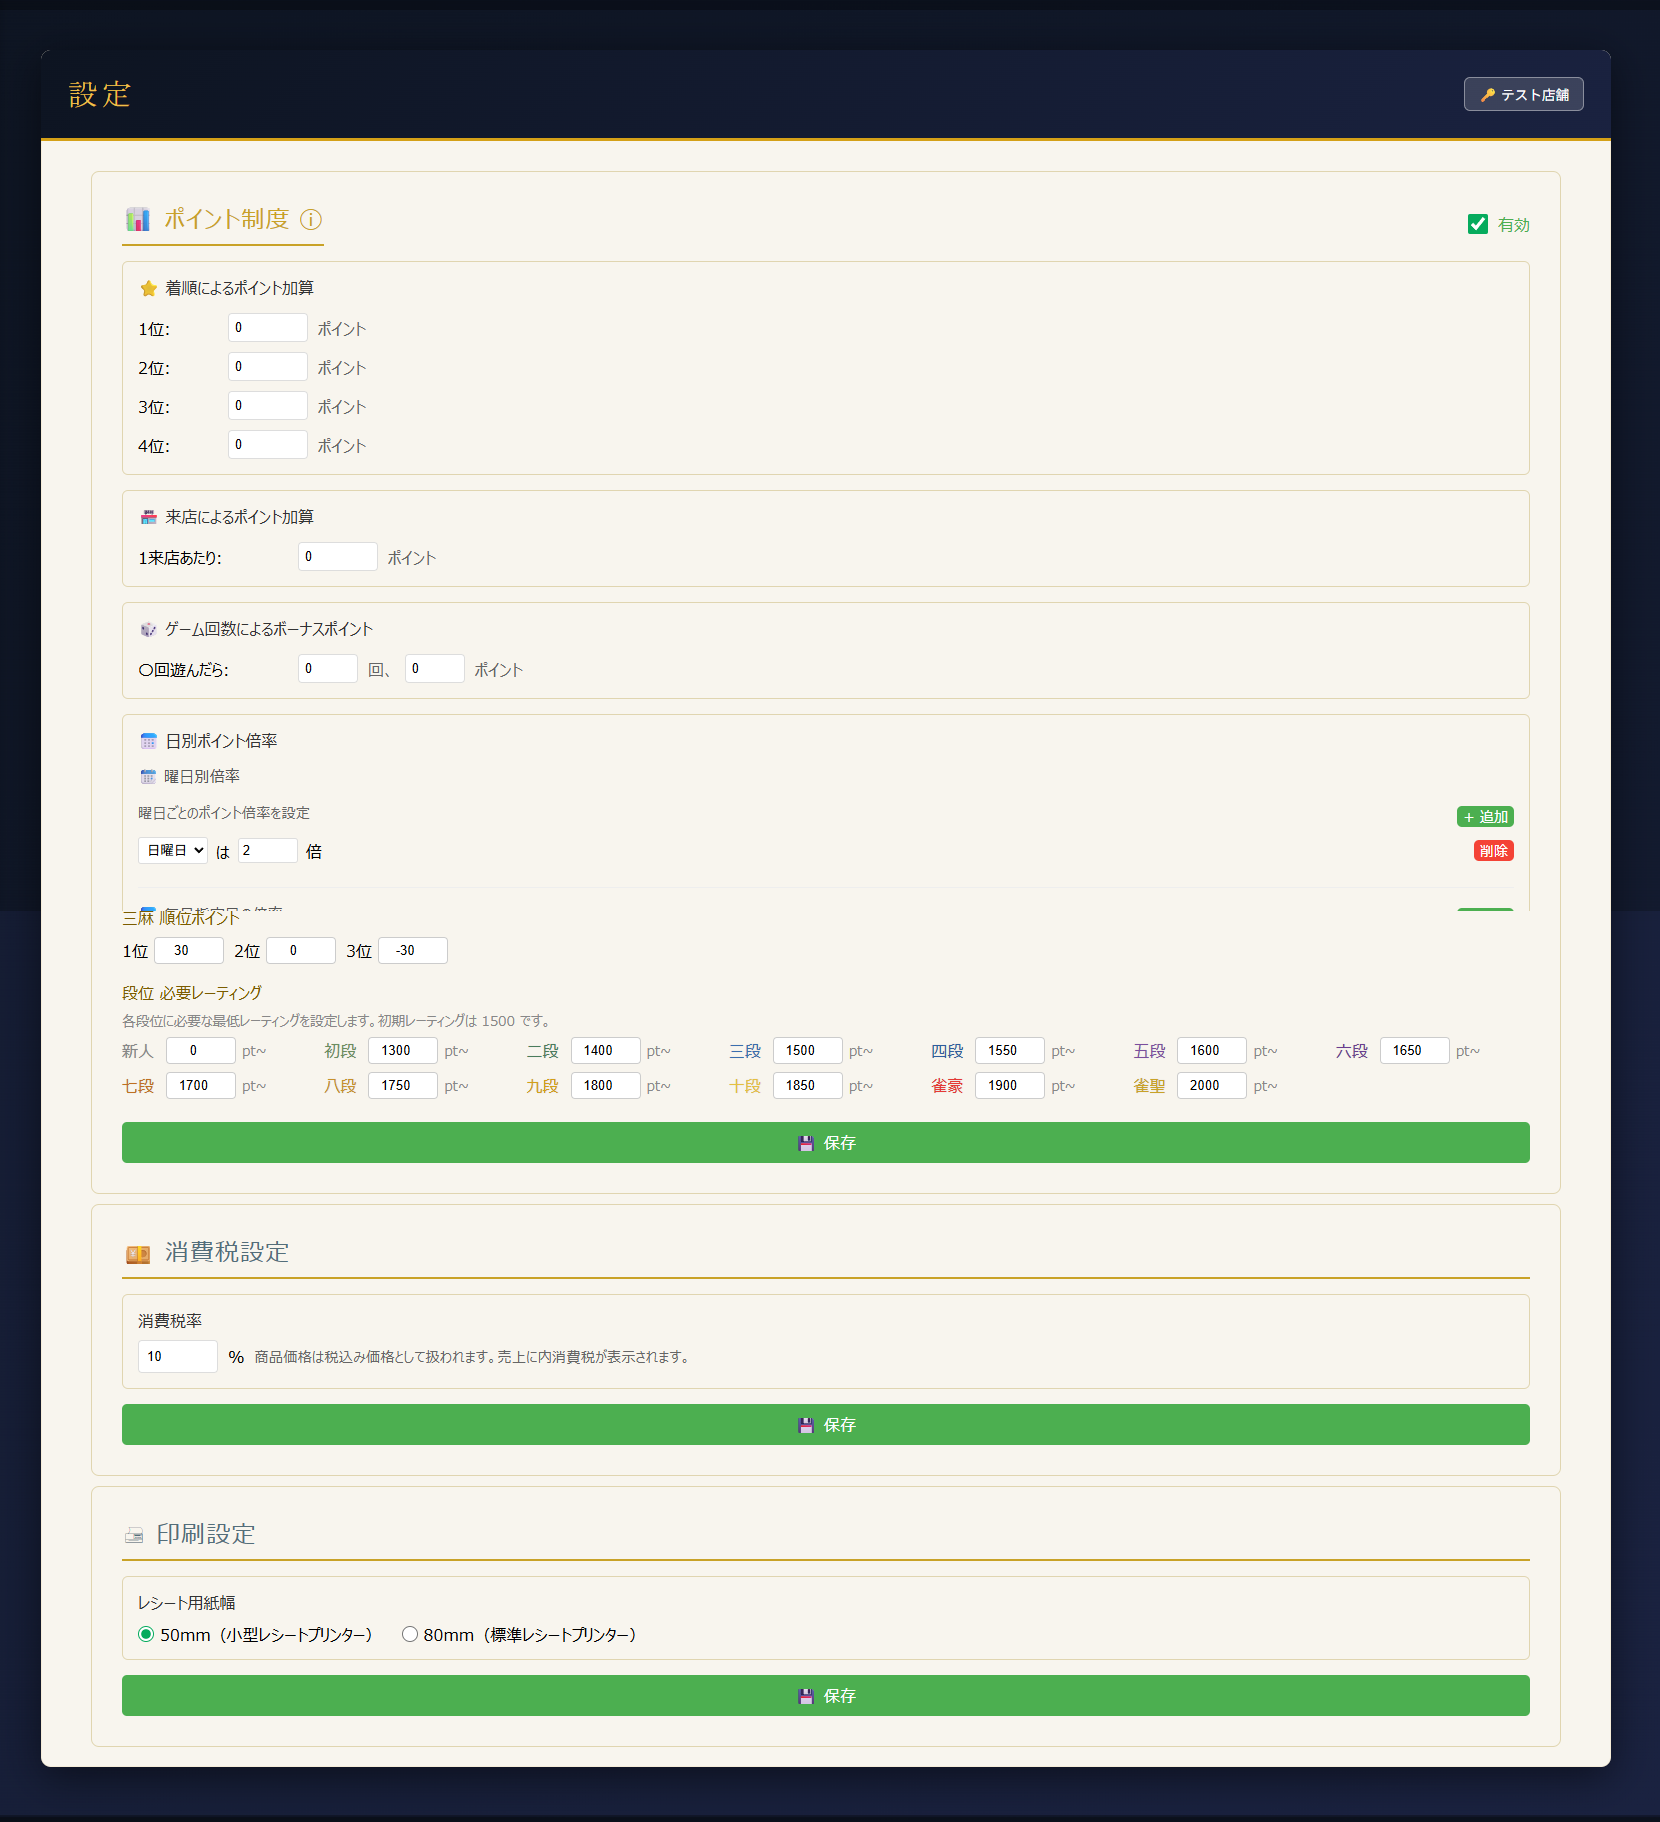Select the 50mm small receipt printer option
This screenshot has width=1660, height=1822.
point(146,1634)
